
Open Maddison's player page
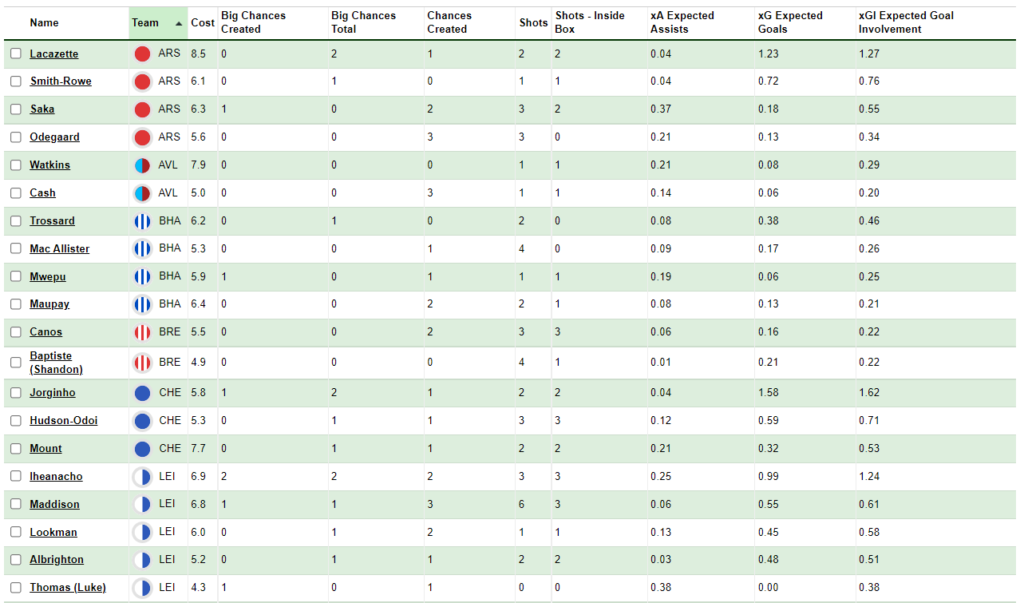(x=54, y=505)
